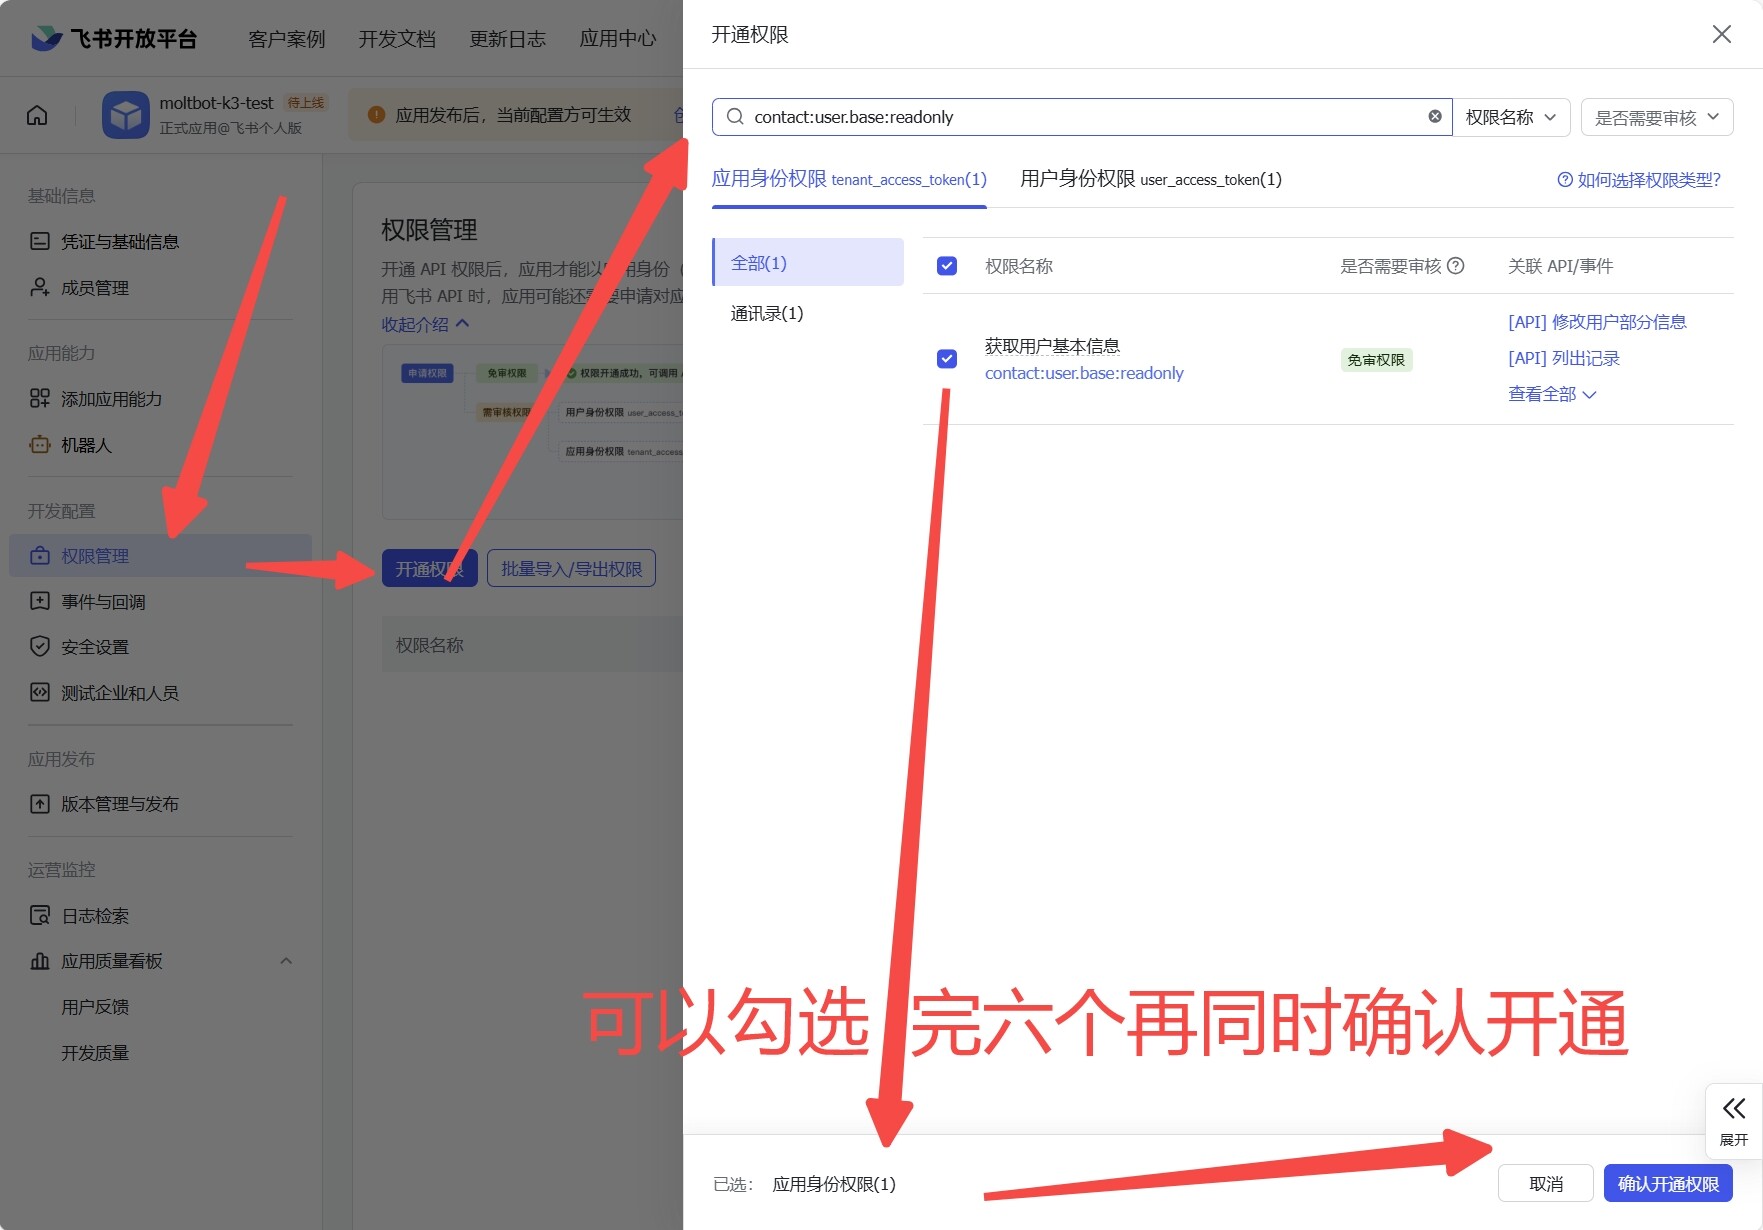Click the 展开 double-chevron icon

(x=1734, y=1109)
